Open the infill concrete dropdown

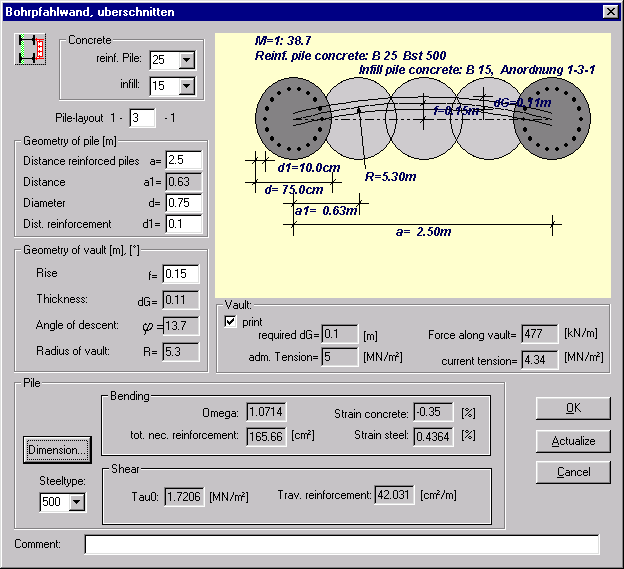click(x=186, y=86)
